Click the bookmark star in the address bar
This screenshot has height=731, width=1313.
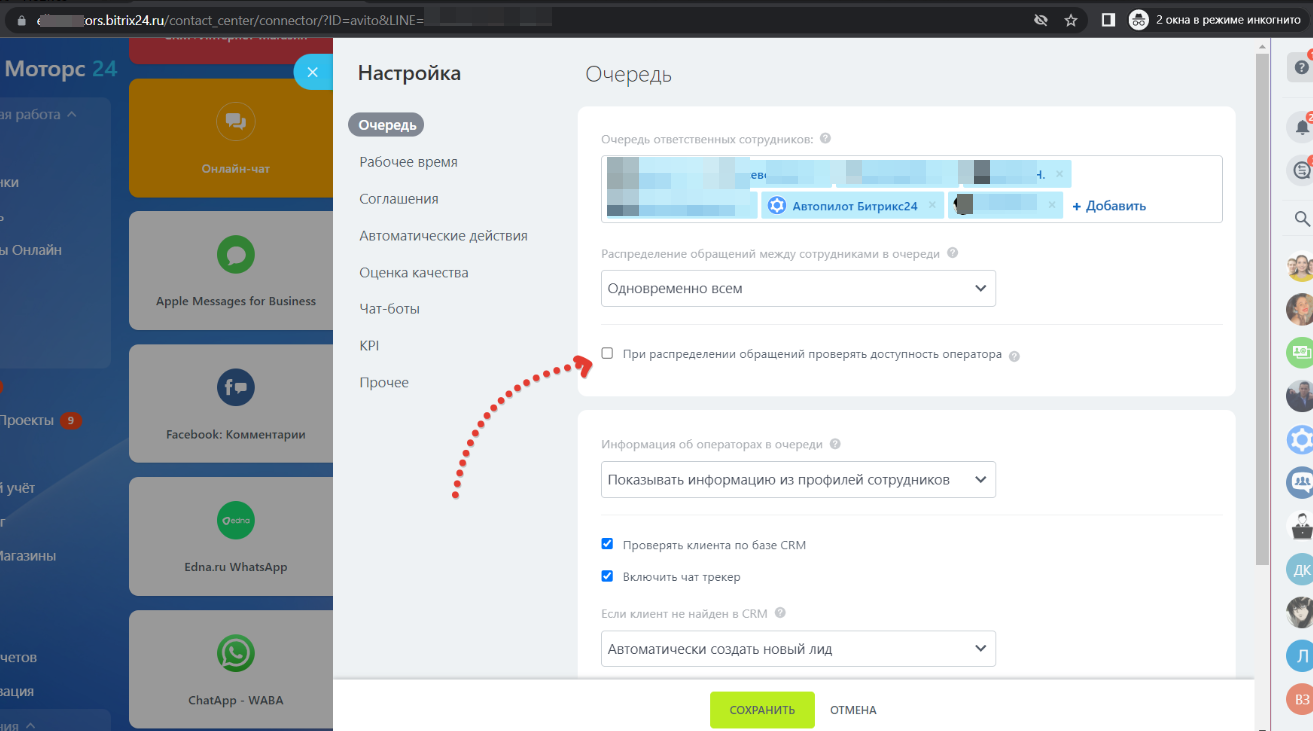pos(1071,20)
